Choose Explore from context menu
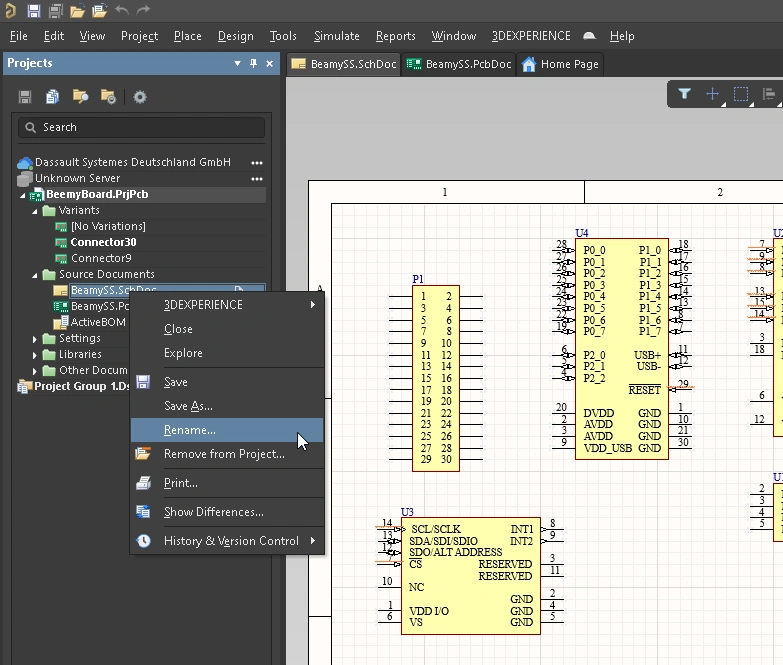The height and width of the screenshot is (665, 783). tap(227, 353)
